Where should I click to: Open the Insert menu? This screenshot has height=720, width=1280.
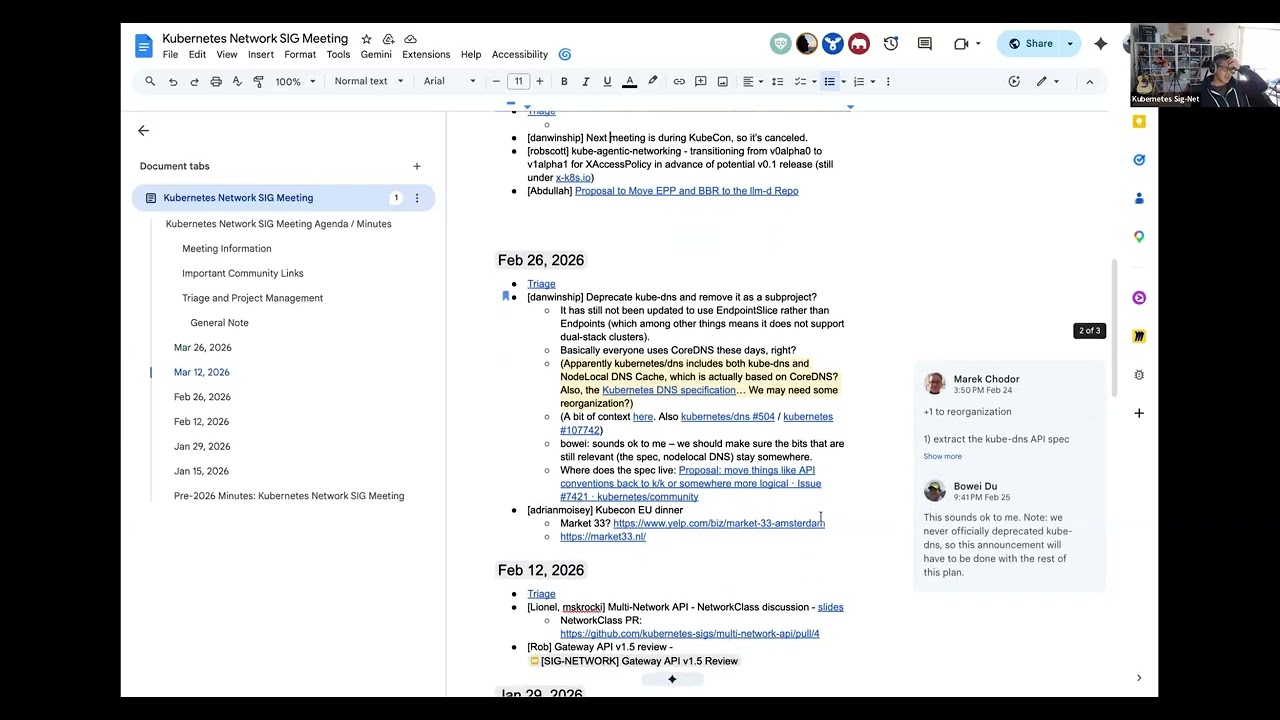click(x=261, y=55)
